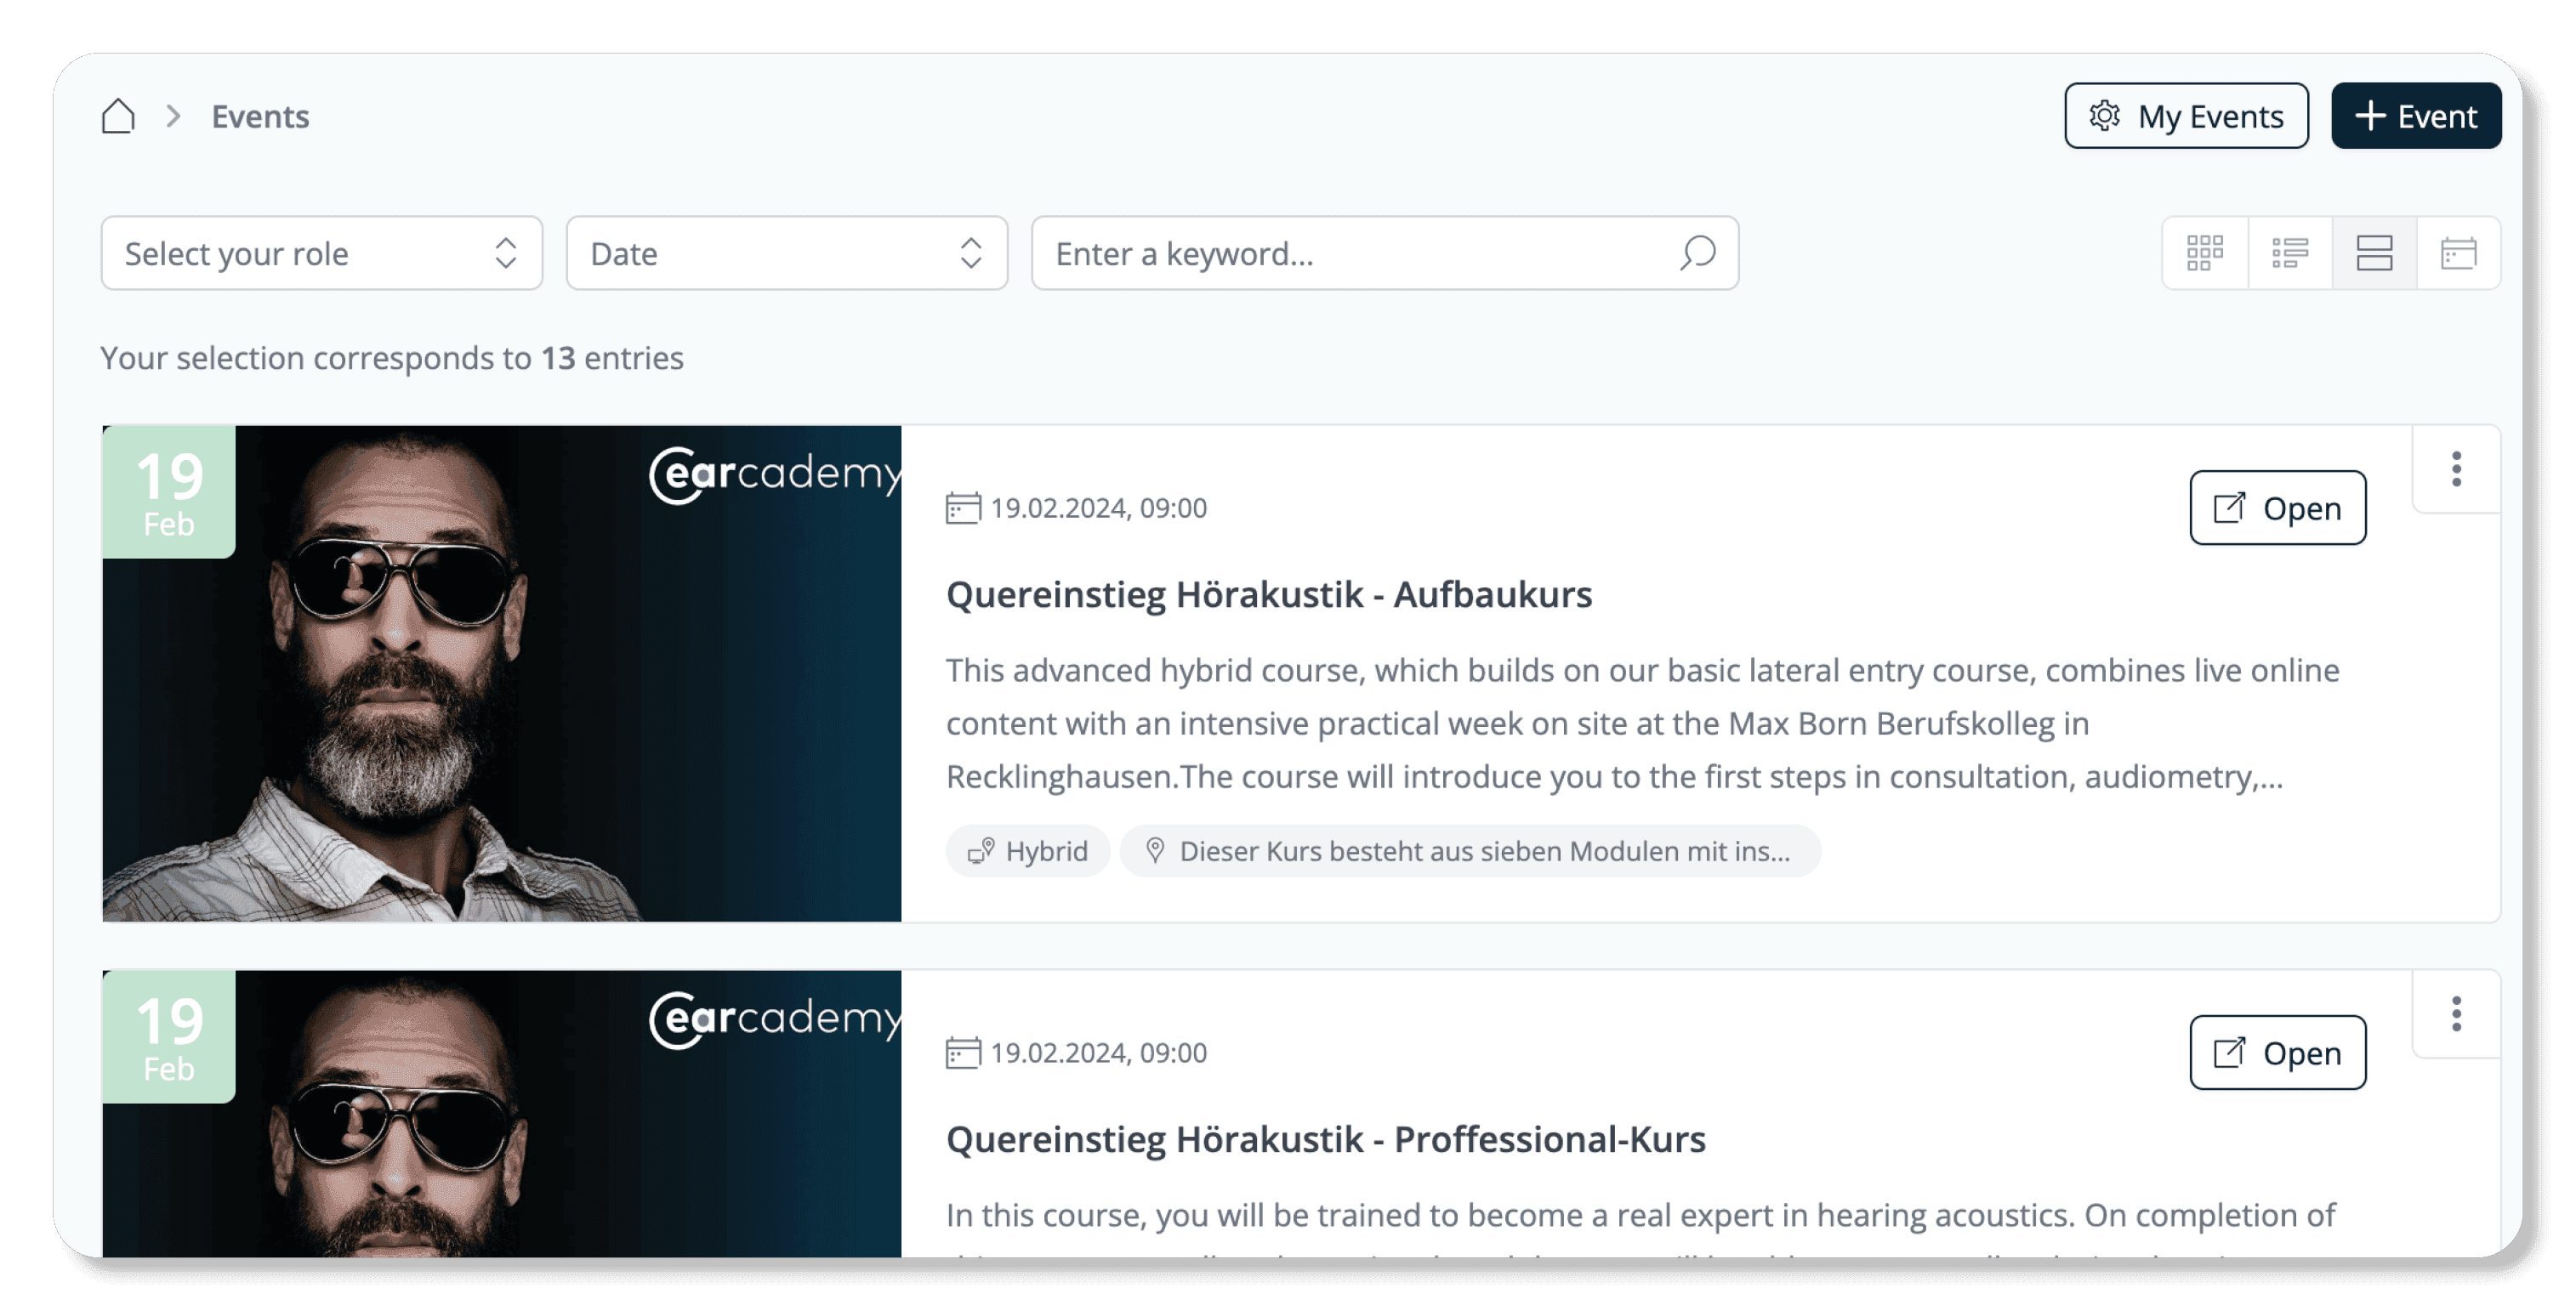2576x1311 pixels.
Task: Create a new Event
Action: click(2415, 116)
